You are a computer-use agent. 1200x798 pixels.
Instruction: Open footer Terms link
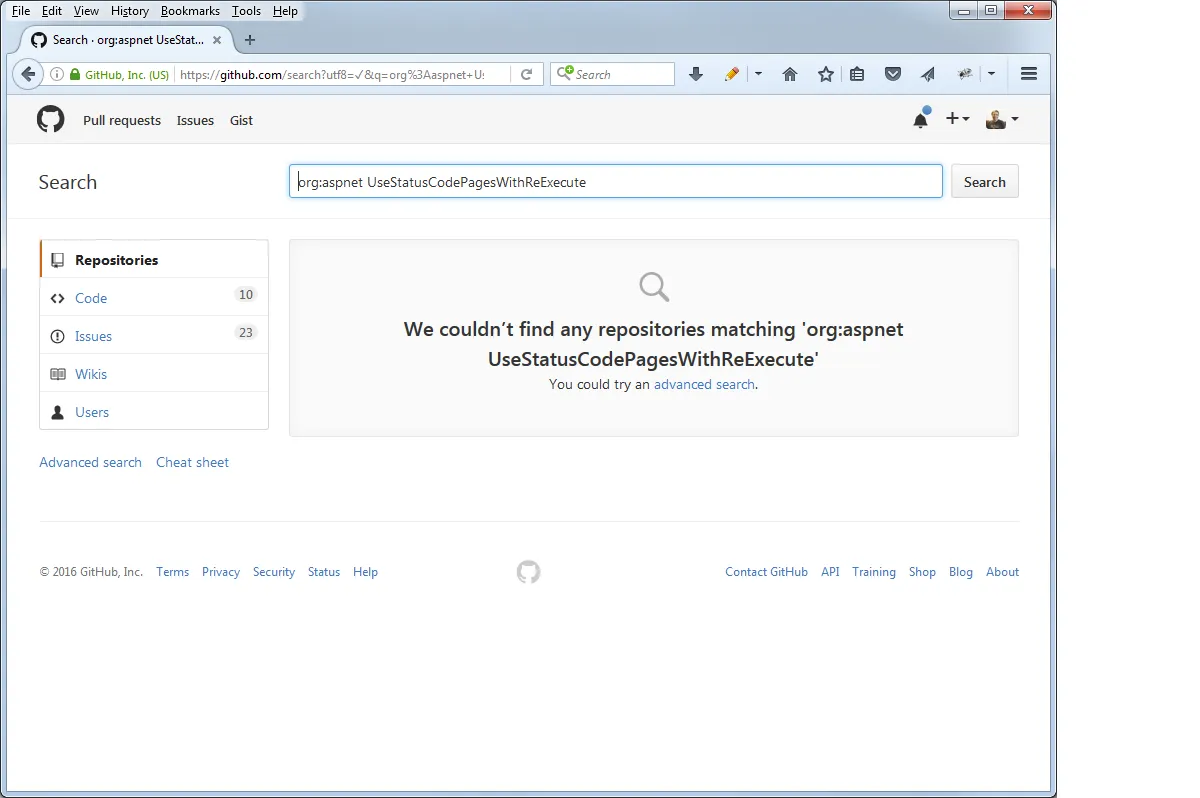point(172,572)
